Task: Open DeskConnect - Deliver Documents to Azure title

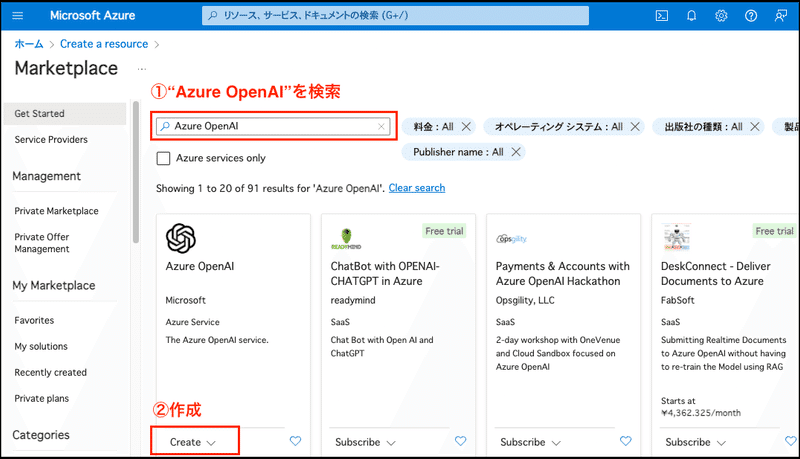Action: pos(716,274)
